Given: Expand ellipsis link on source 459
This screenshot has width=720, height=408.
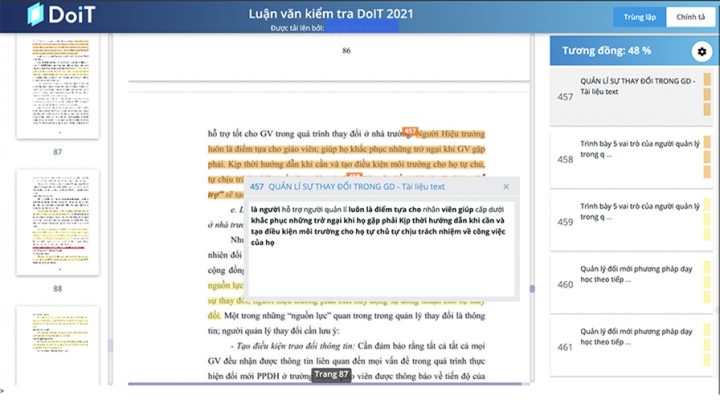Looking at the screenshot, I should point(609,218).
